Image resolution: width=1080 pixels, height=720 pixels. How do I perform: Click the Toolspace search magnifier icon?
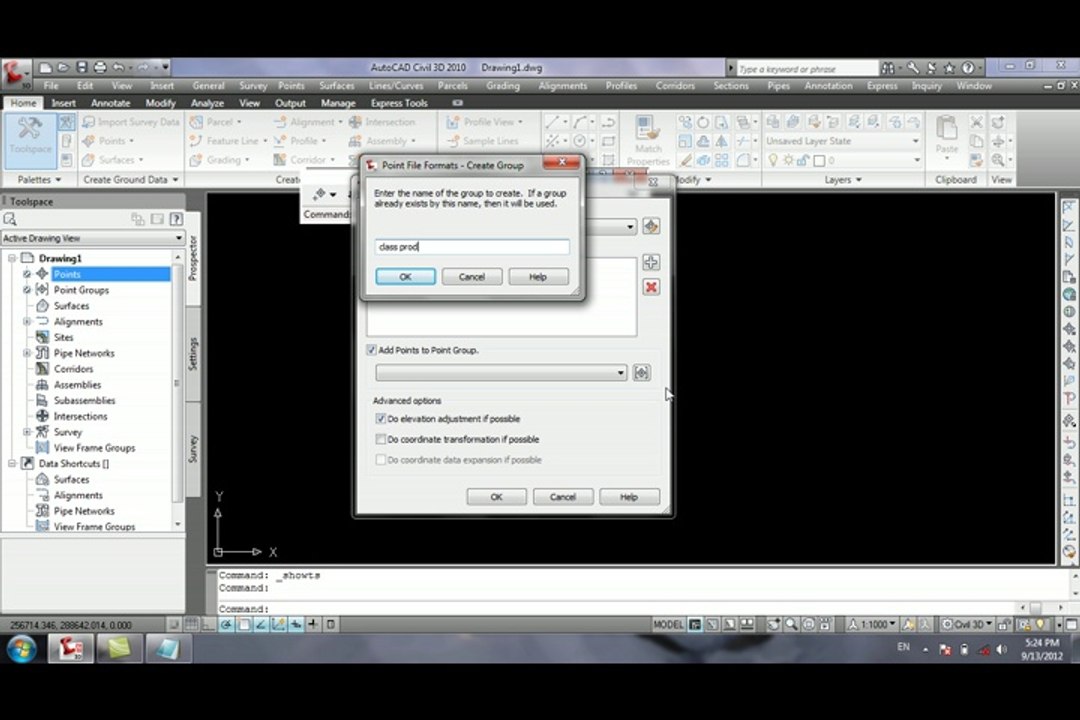point(10,219)
